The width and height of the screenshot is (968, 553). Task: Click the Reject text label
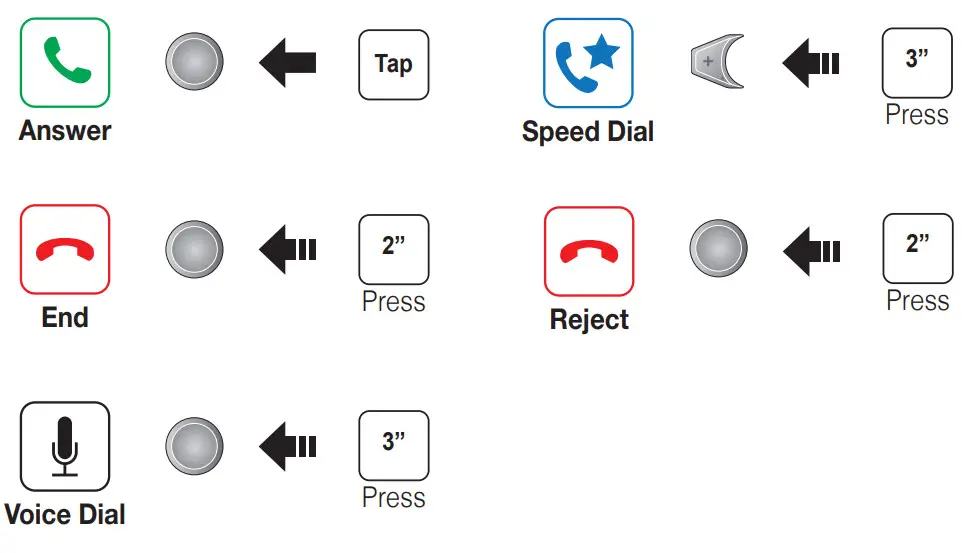coord(589,320)
